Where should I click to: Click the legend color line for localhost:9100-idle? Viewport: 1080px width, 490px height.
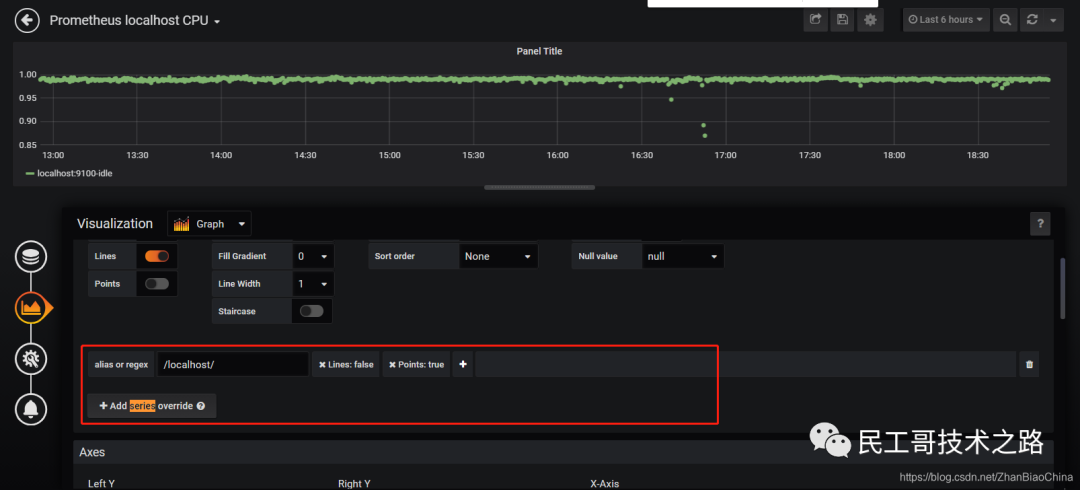30,174
